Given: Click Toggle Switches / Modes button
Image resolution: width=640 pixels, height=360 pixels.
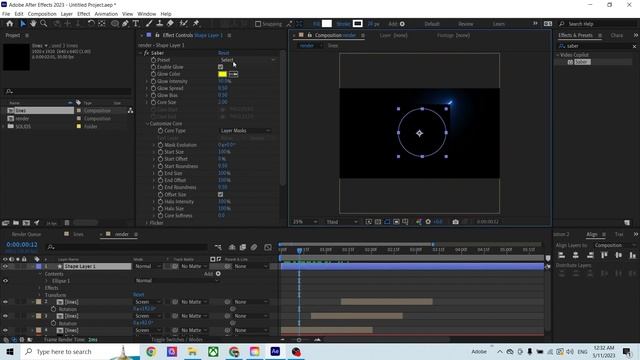Looking at the screenshot, I should (177, 340).
